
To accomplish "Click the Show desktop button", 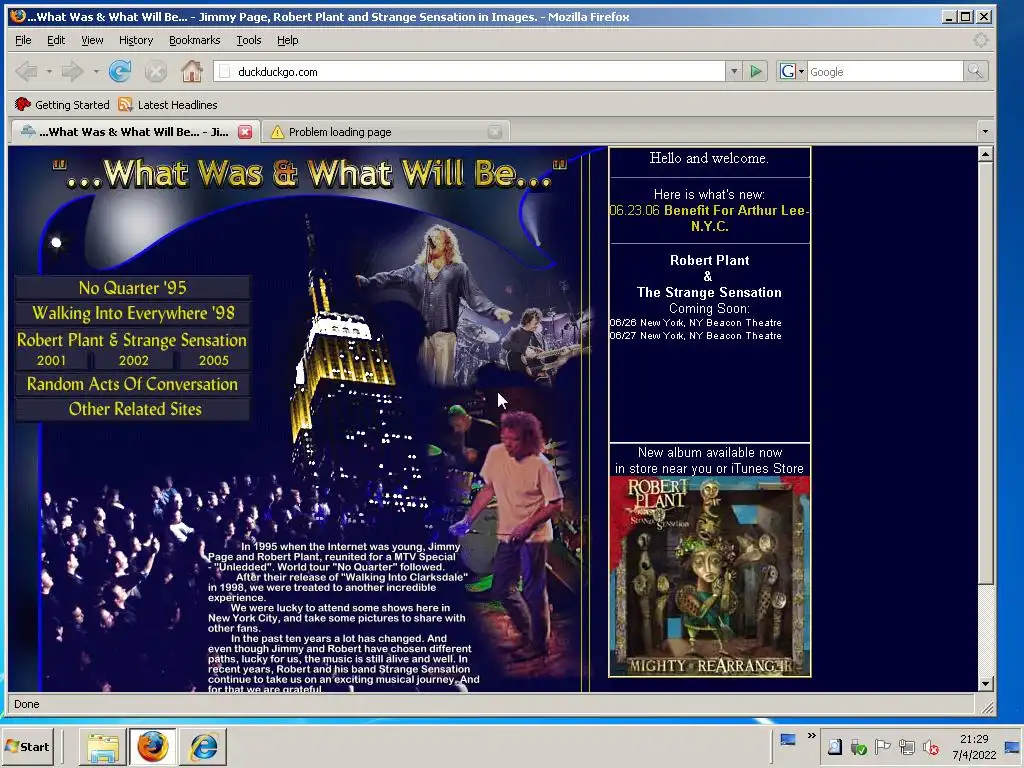I will tap(1013, 746).
